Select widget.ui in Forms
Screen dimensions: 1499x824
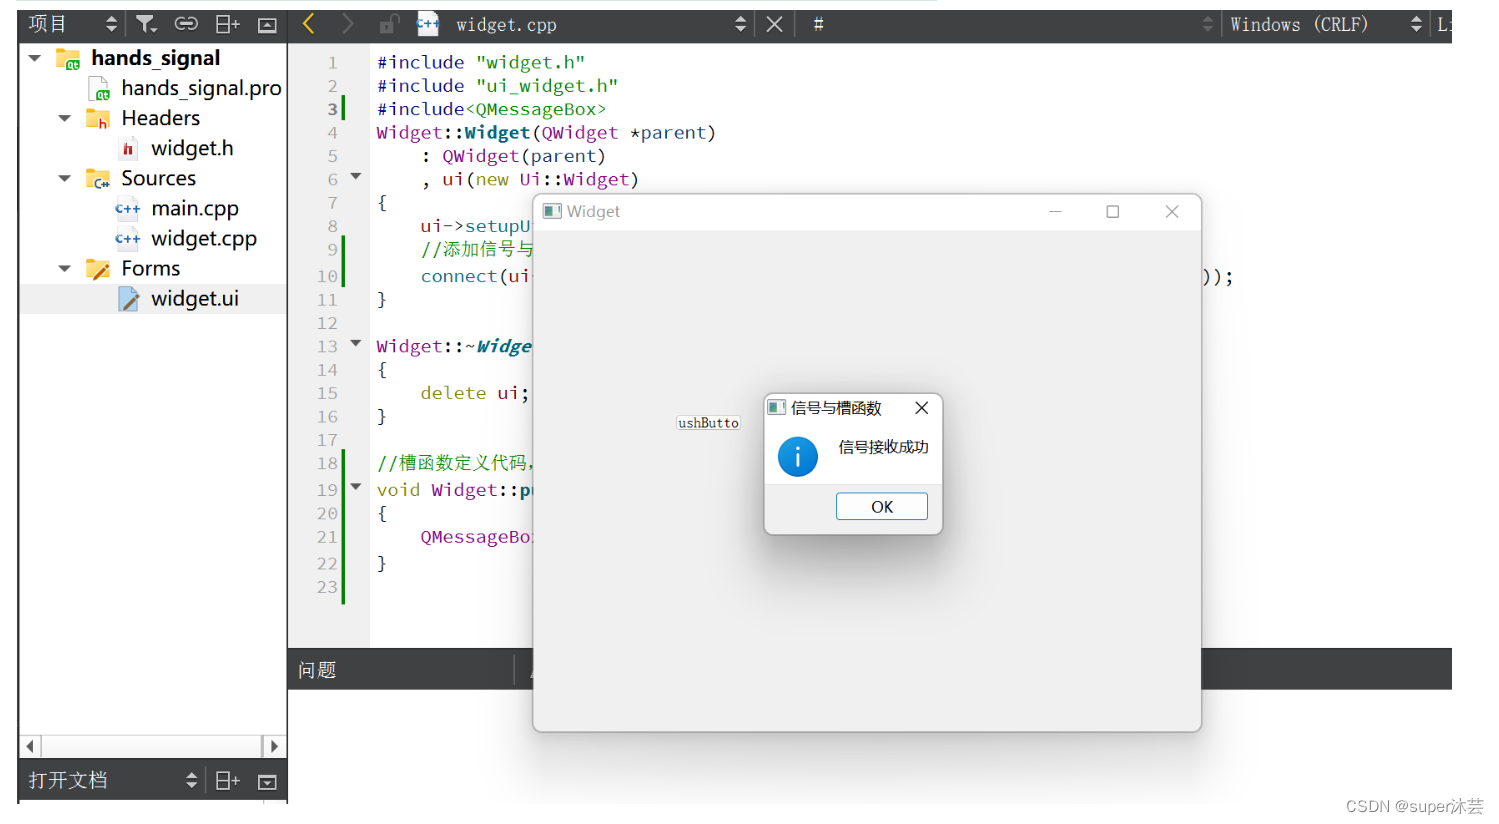coord(195,298)
